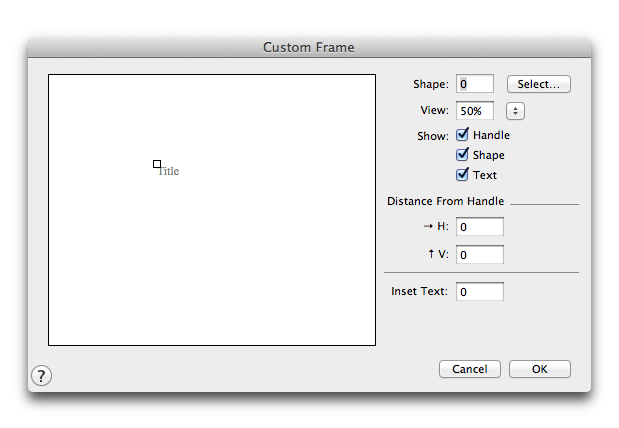Click the V distance input field
619x428 pixels.
(480, 255)
